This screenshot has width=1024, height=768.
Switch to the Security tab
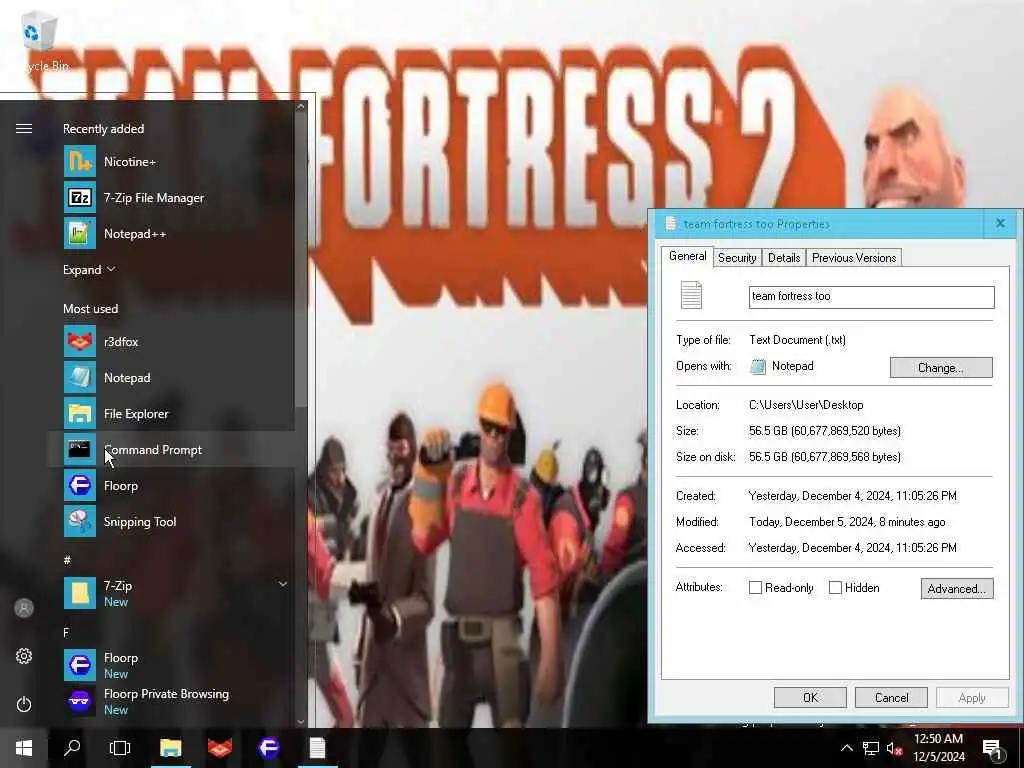737,258
